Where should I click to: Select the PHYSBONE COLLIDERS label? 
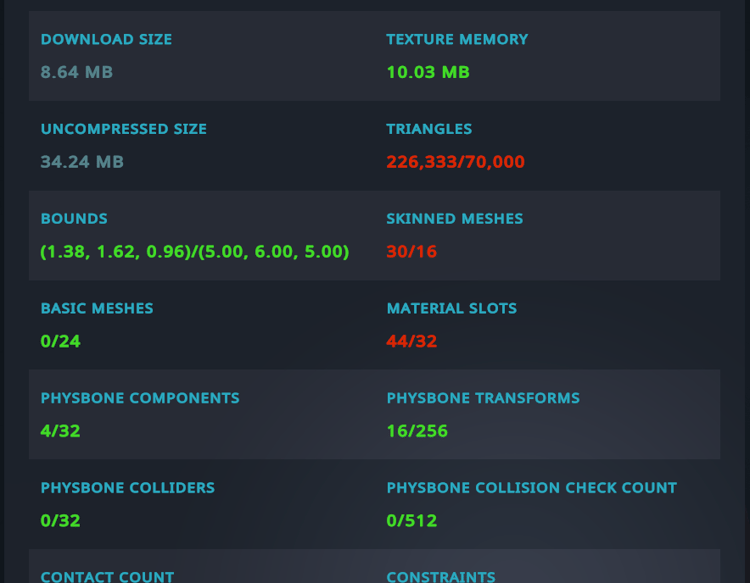128,488
